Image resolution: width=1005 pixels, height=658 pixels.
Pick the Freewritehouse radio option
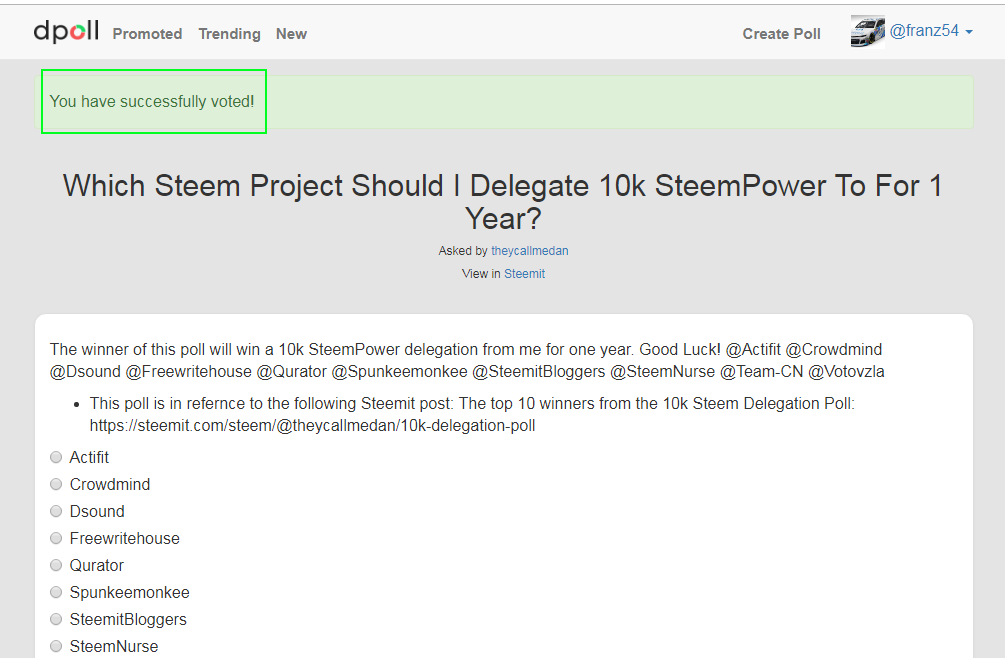coord(56,538)
